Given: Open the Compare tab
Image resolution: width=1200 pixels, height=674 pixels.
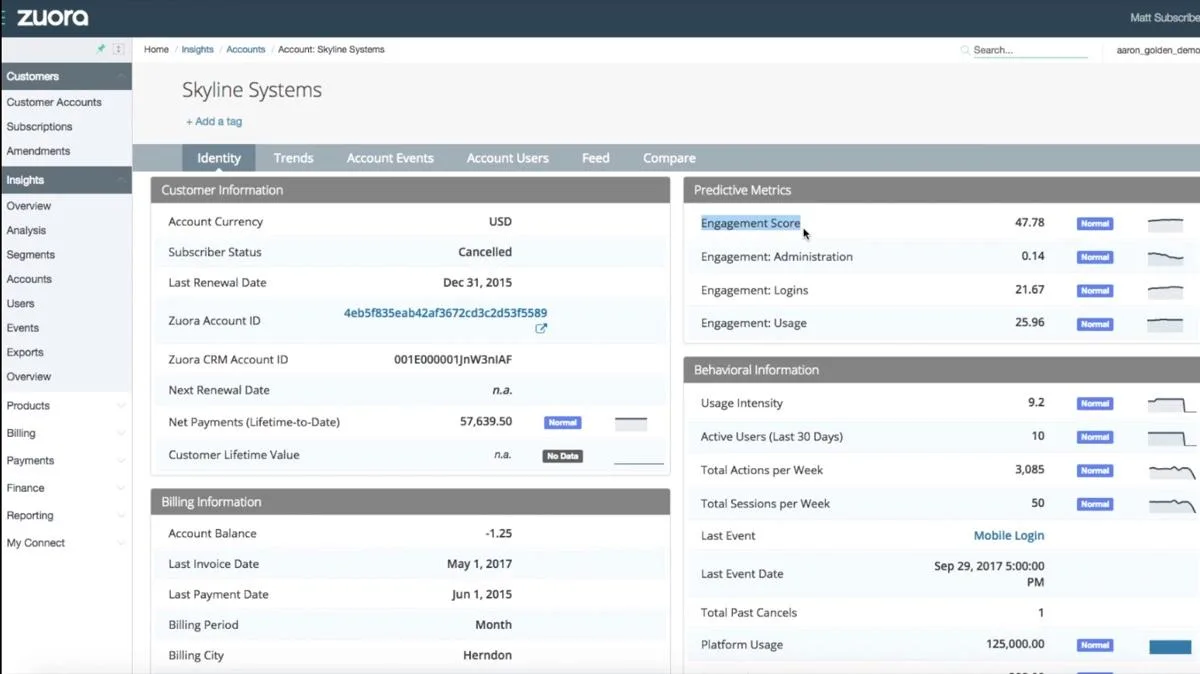Looking at the screenshot, I should coord(669,158).
